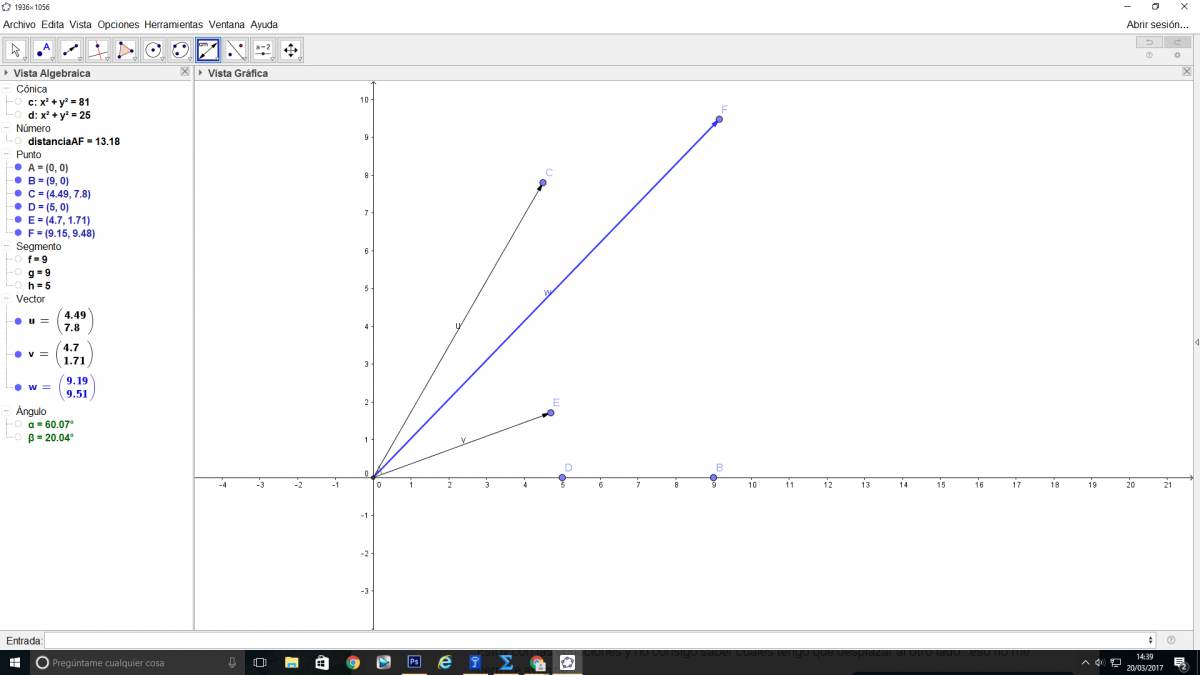Pick the Circle with Center tool
The image size is (1200, 675).
click(x=153, y=49)
